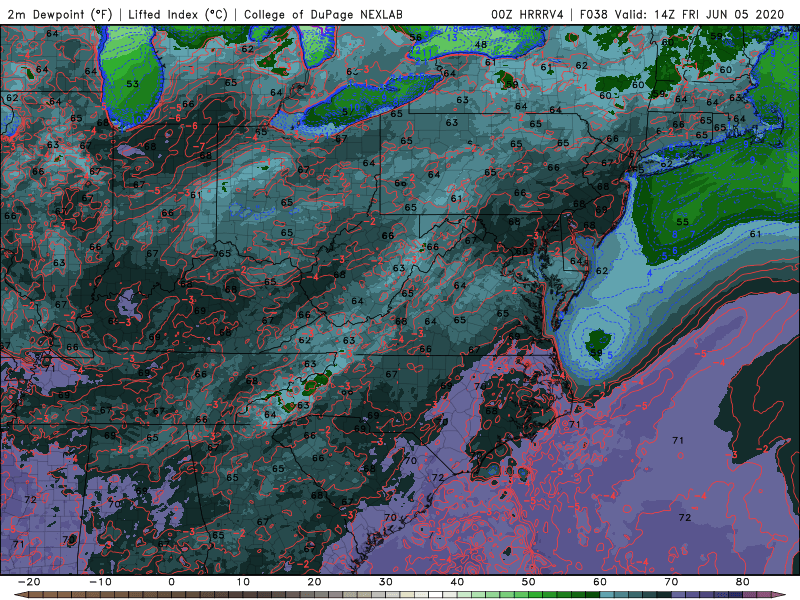The width and height of the screenshot is (800, 600).
Task: Click the 80 tick label on the color scale
Action: pyautogui.click(x=743, y=582)
